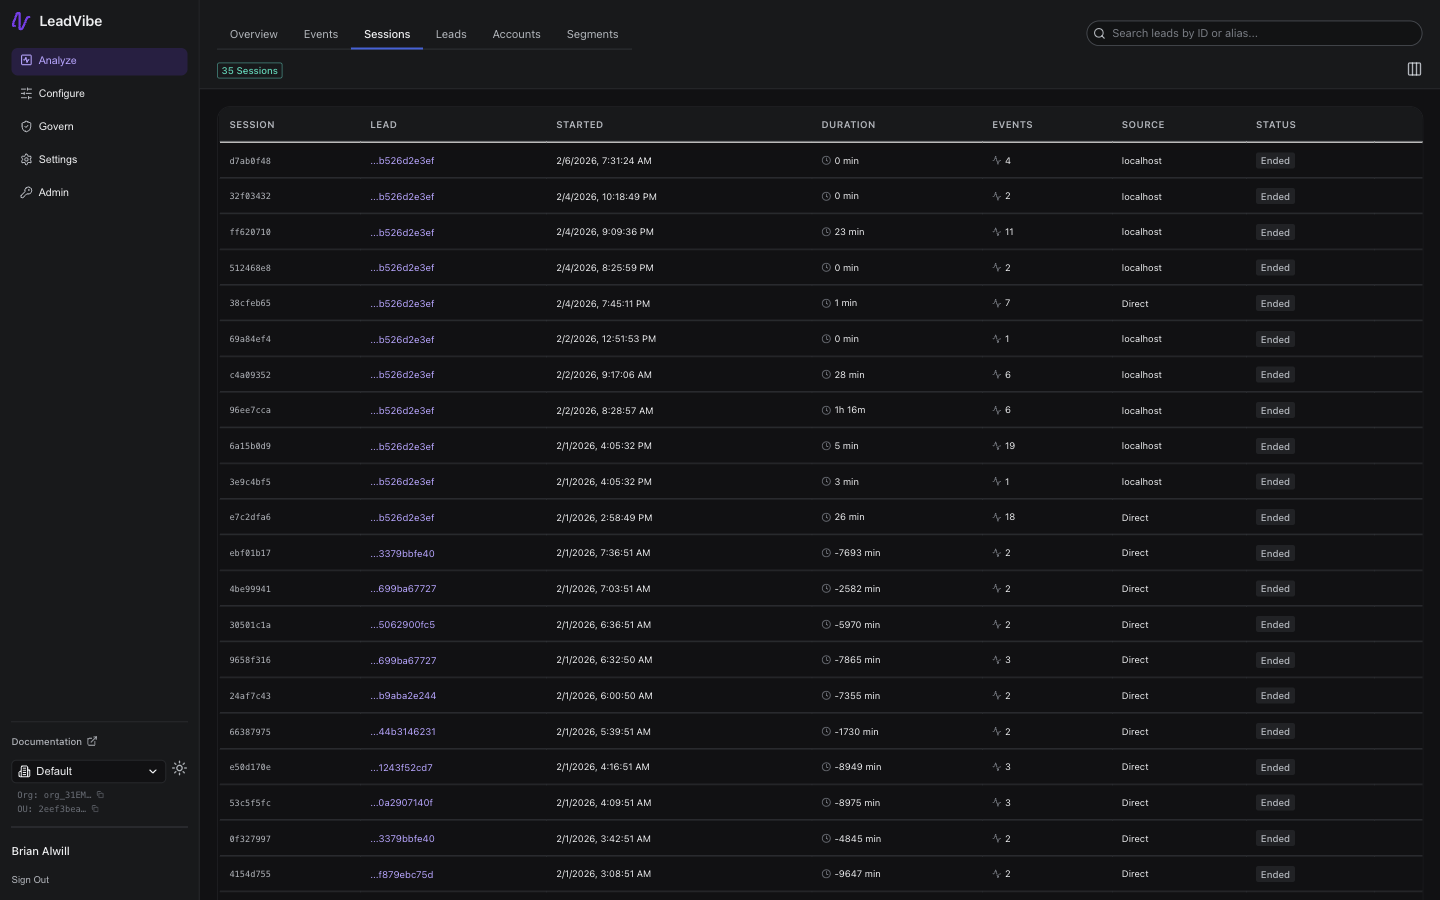
Task: Switch to the Segments tab
Action: 592,33
